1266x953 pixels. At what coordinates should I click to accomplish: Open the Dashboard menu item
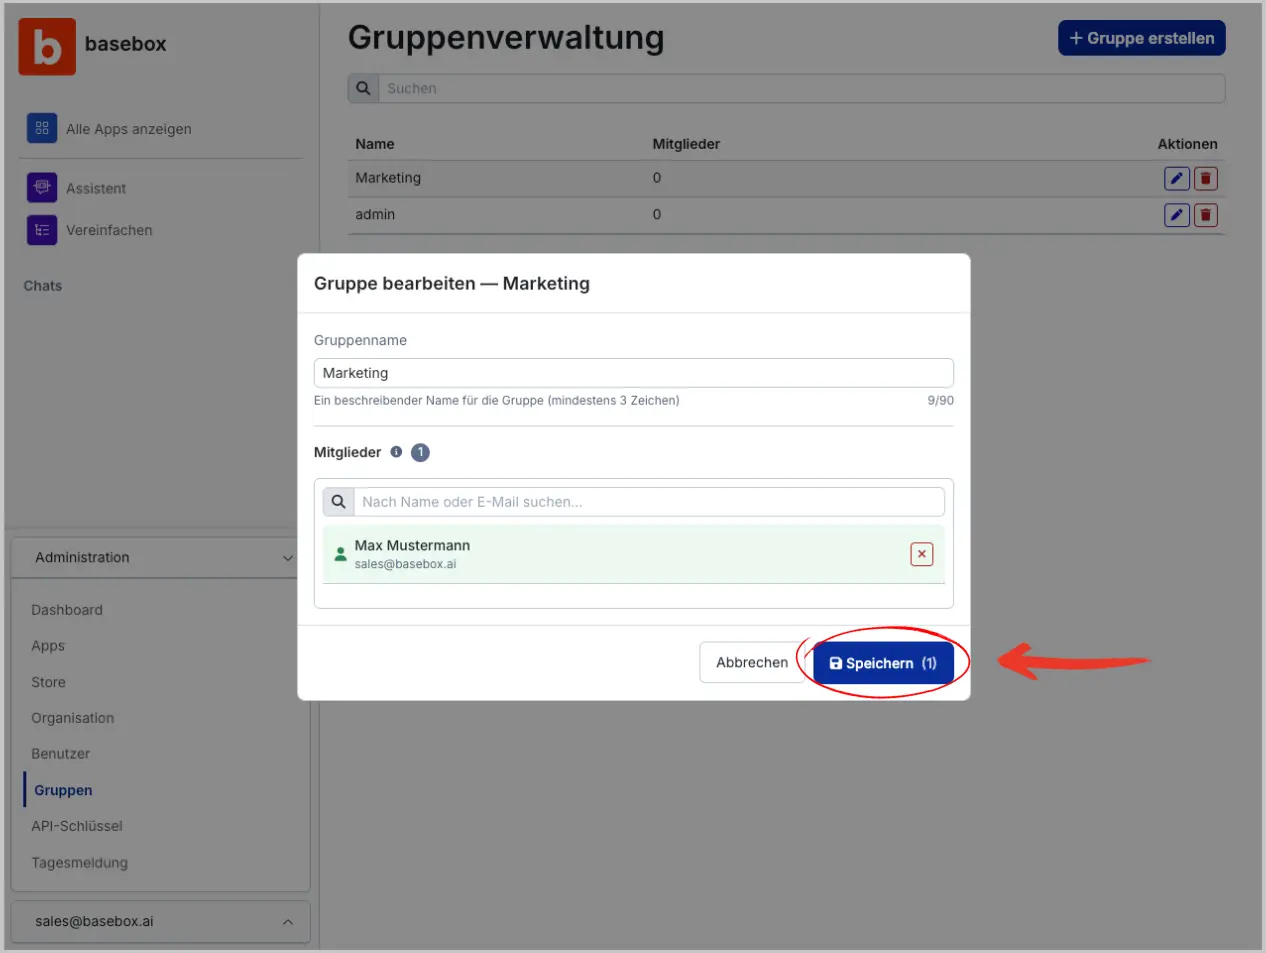(67, 610)
